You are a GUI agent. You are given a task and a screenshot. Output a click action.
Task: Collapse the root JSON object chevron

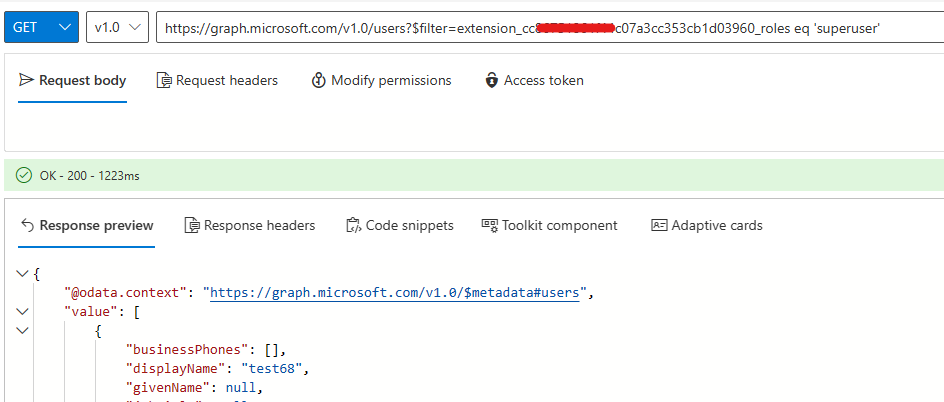pyautogui.click(x=23, y=274)
